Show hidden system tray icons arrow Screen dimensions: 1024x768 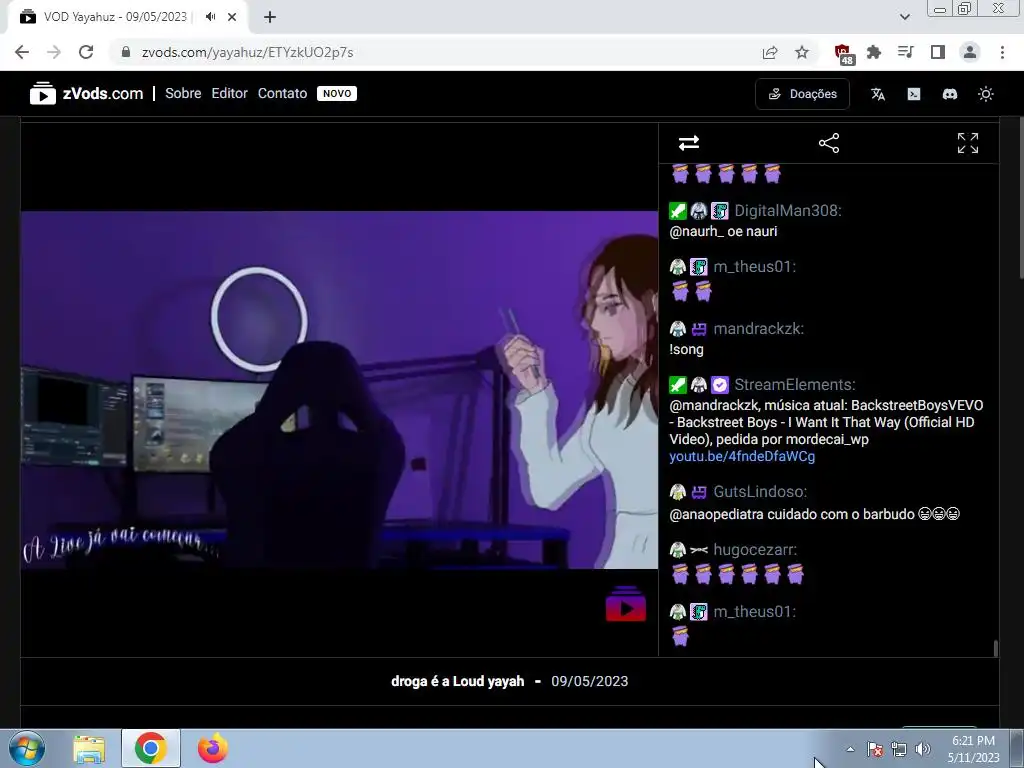point(850,749)
